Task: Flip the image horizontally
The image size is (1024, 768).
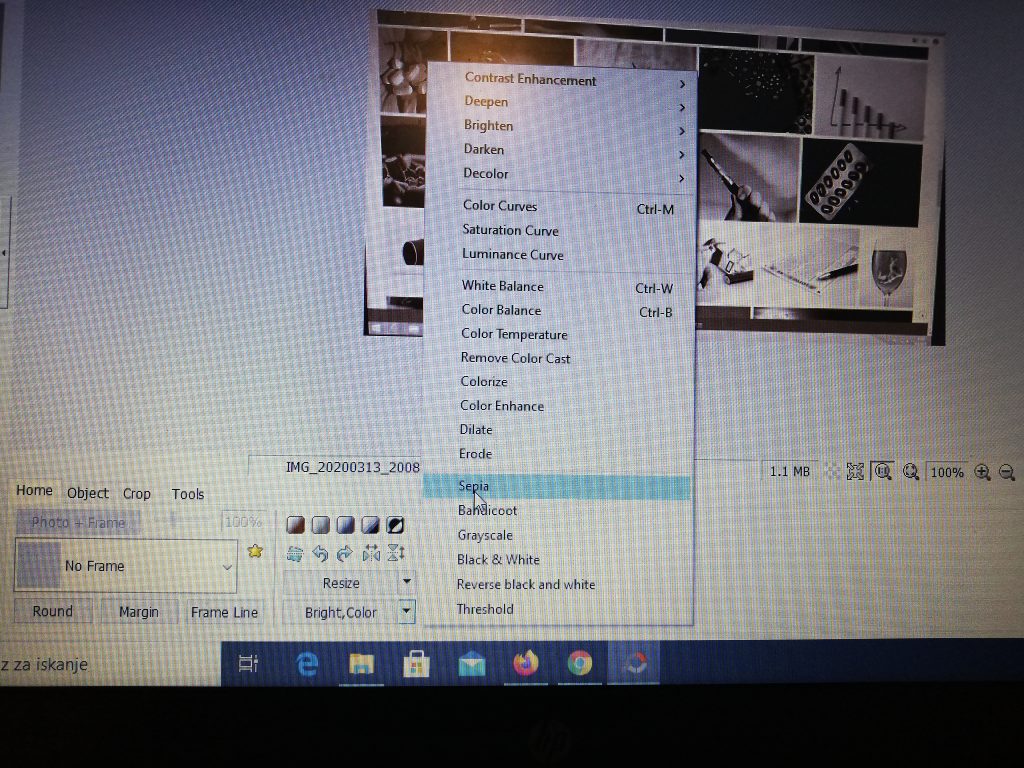Action: [x=370, y=554]
